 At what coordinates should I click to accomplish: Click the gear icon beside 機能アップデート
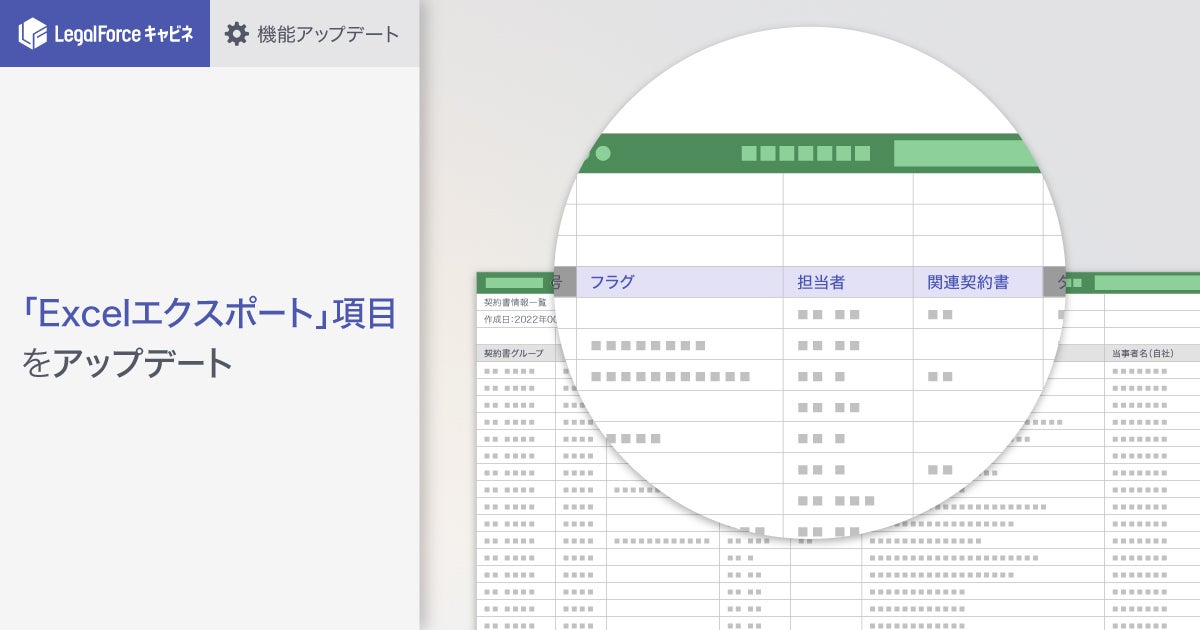point(236,34)
